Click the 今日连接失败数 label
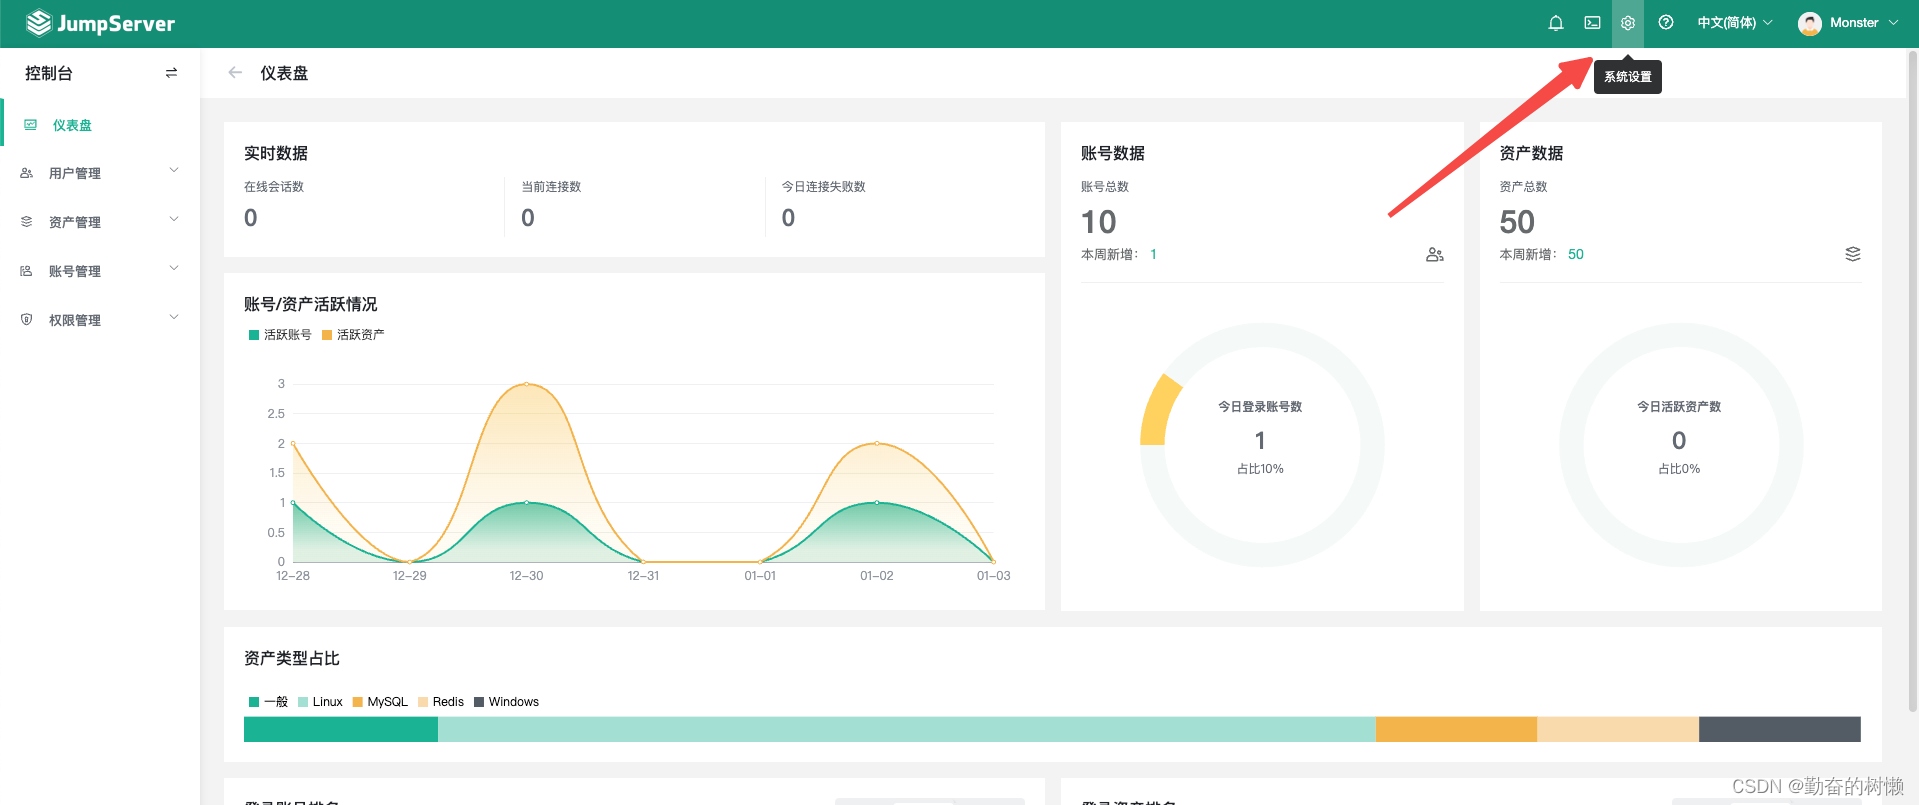Image resolution: width=1919 pixels, height=805 pixels. (824, 187)
